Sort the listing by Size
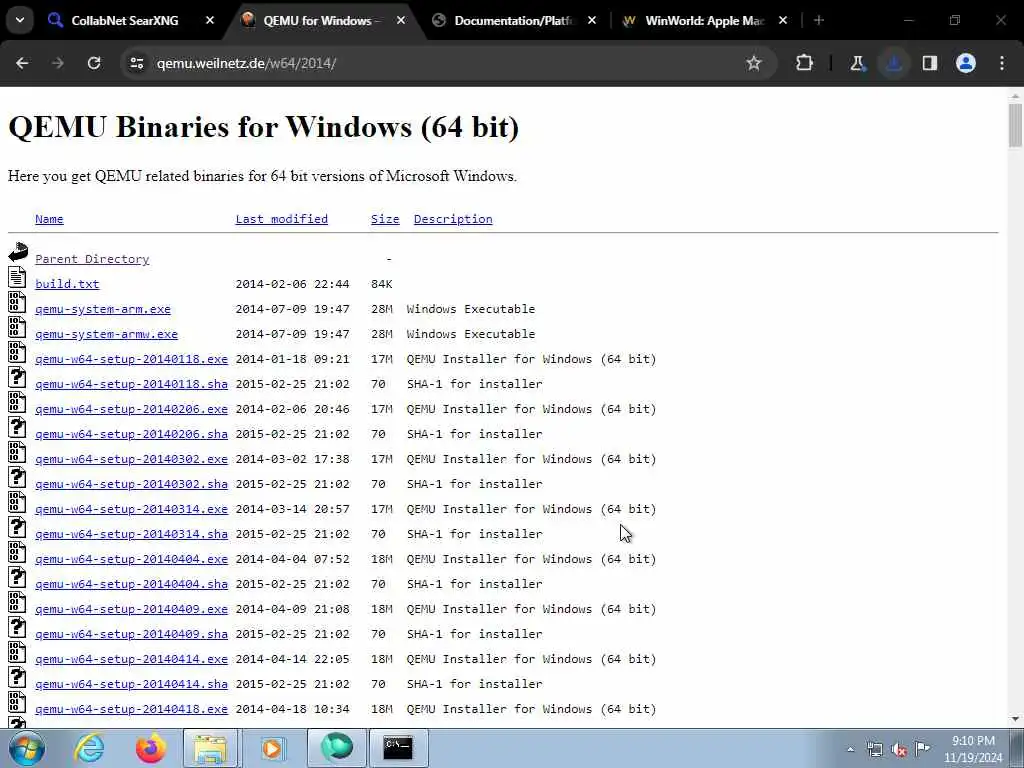 385,219
